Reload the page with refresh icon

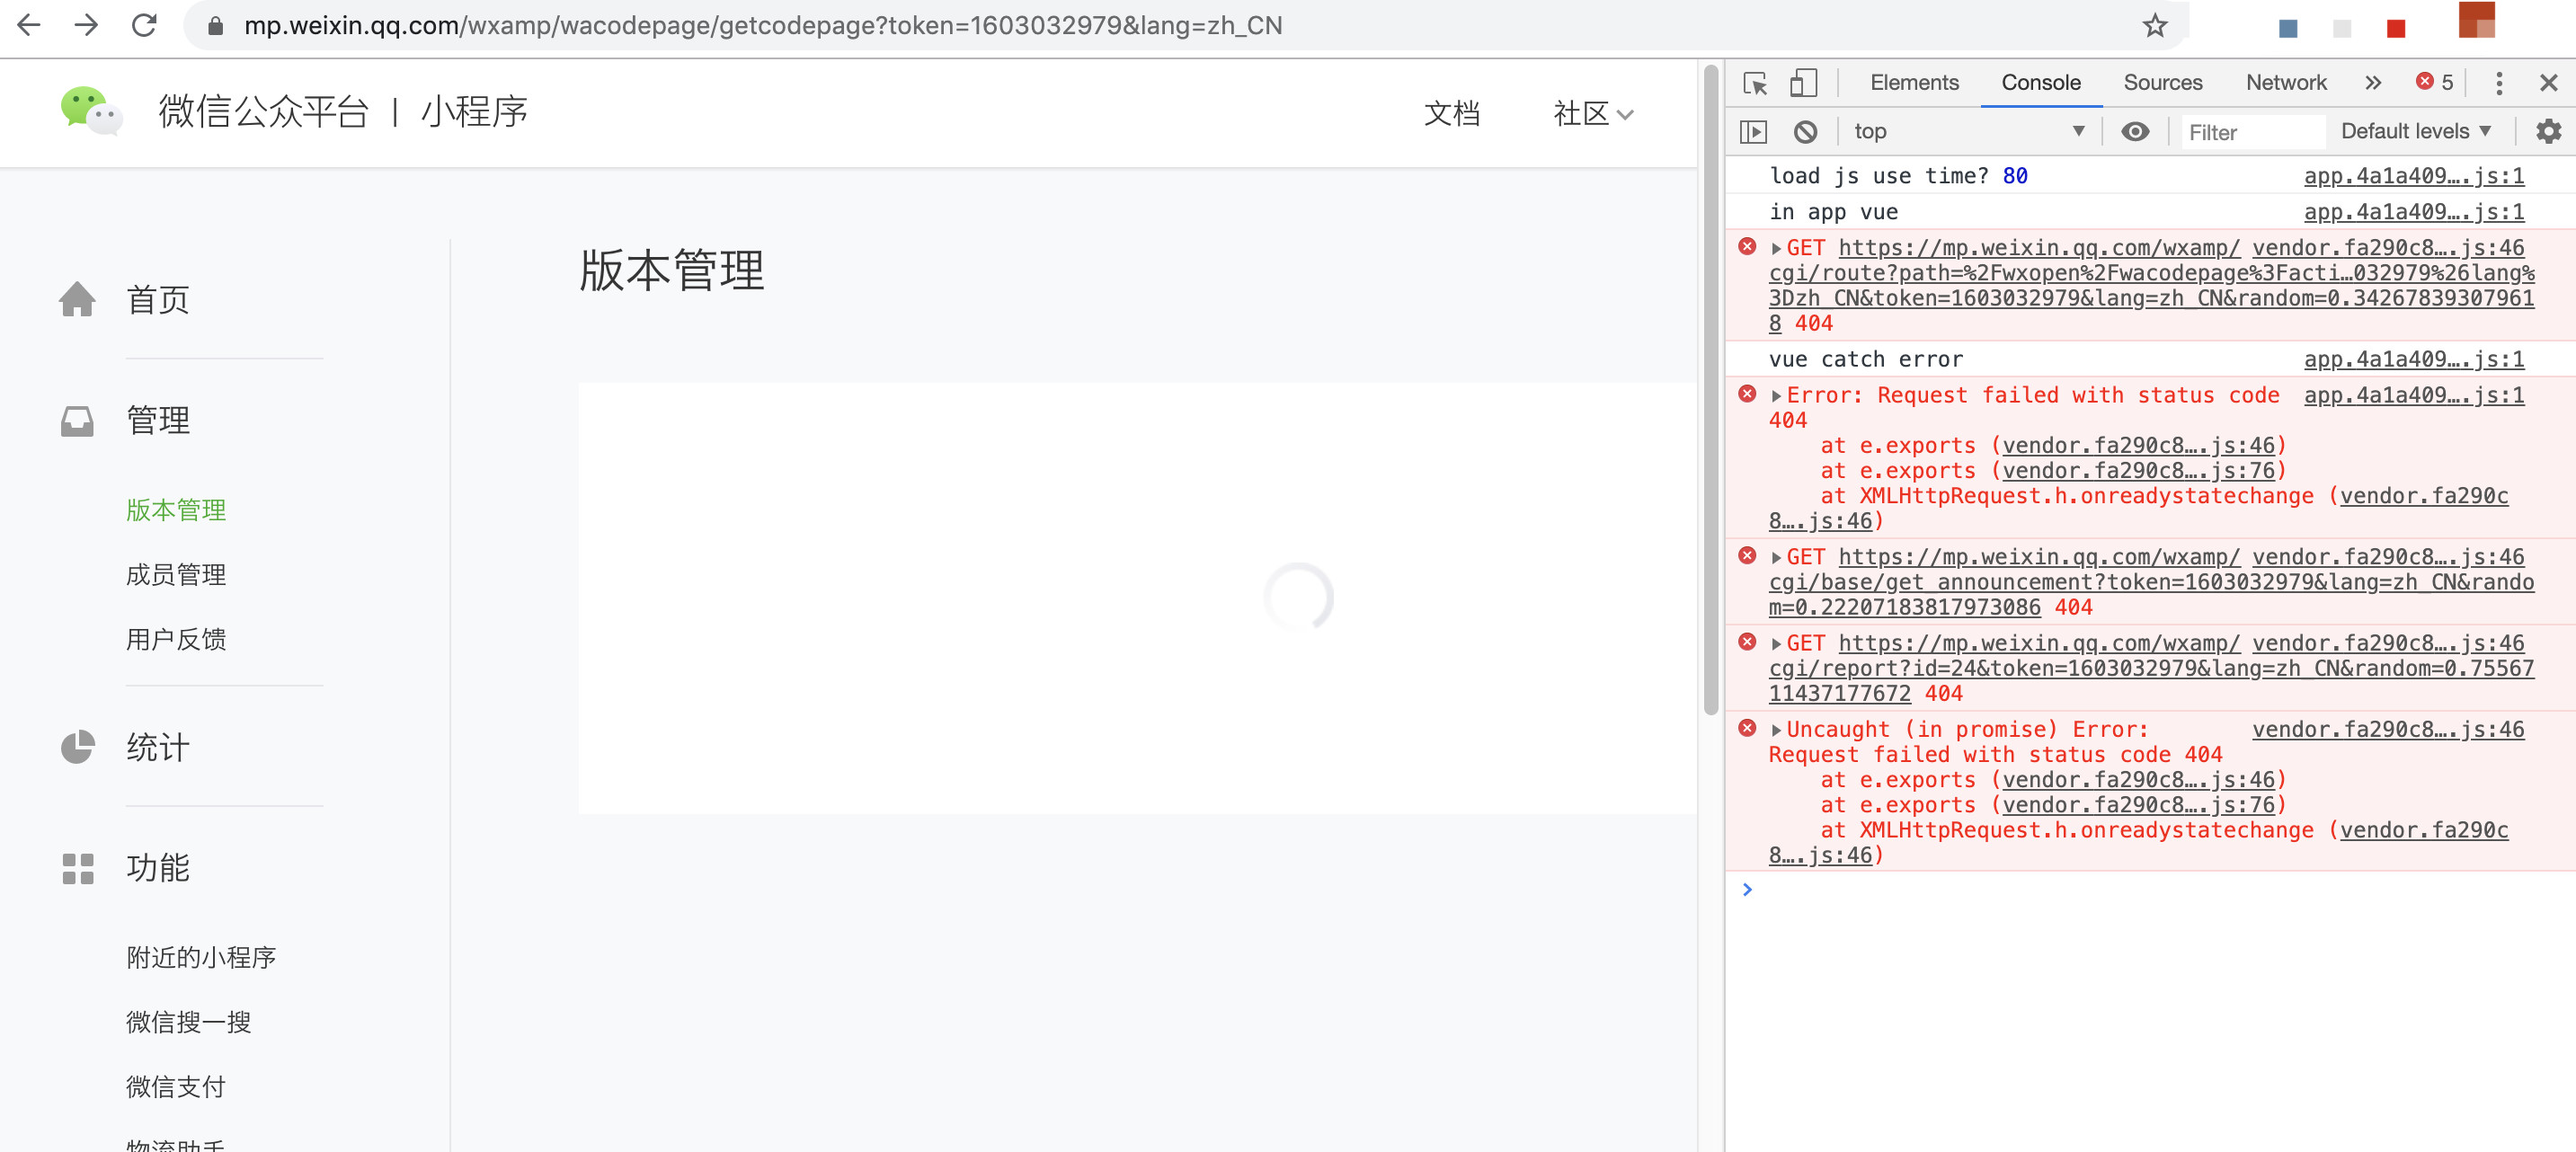(x=145, y=26)
